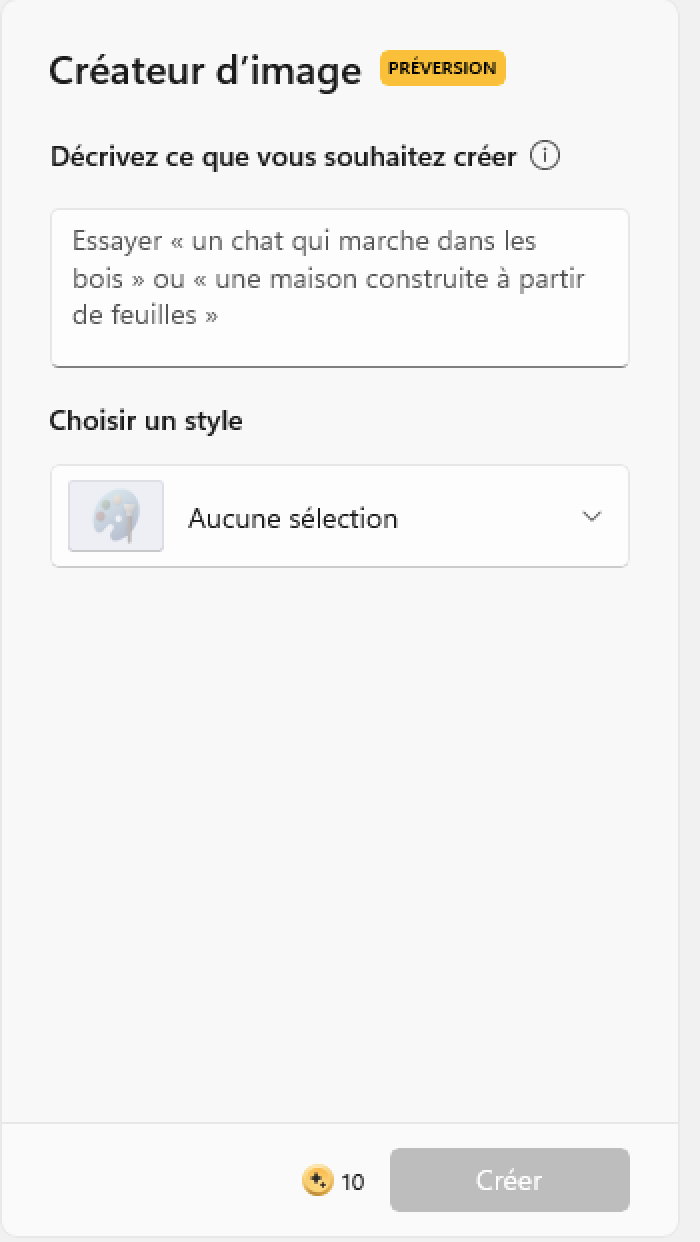Check remaining credits via the coin icon
This screenshot has width=700, height=1242.
317,1181
